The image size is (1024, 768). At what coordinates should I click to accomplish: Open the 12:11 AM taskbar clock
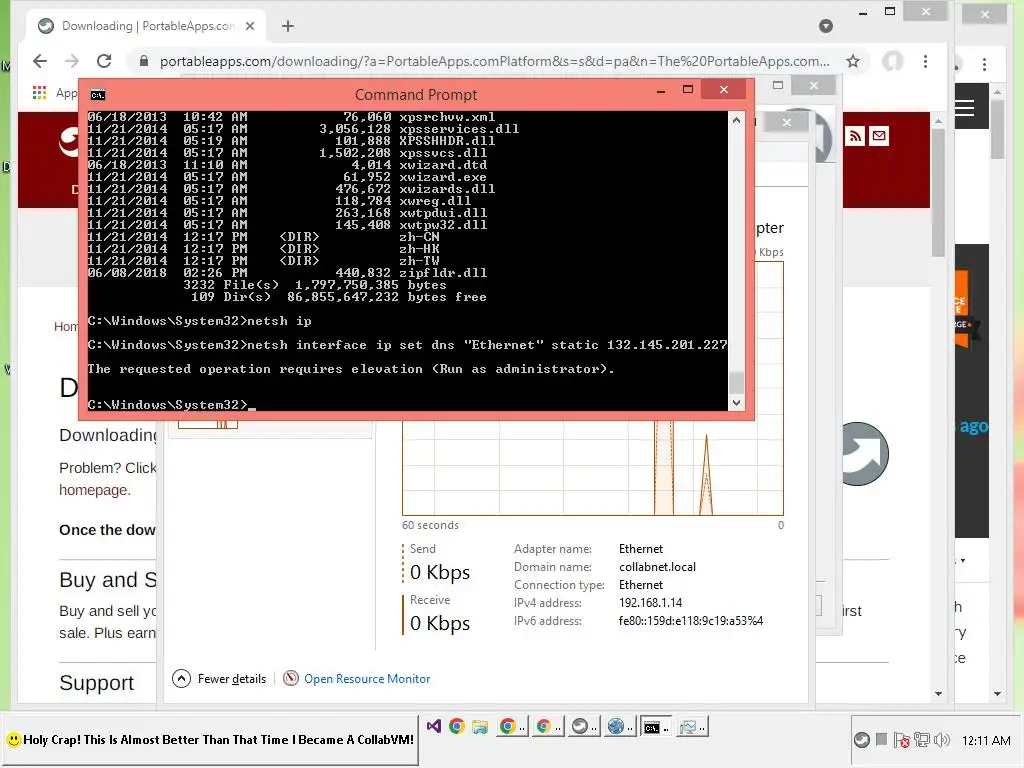point(986,741)
